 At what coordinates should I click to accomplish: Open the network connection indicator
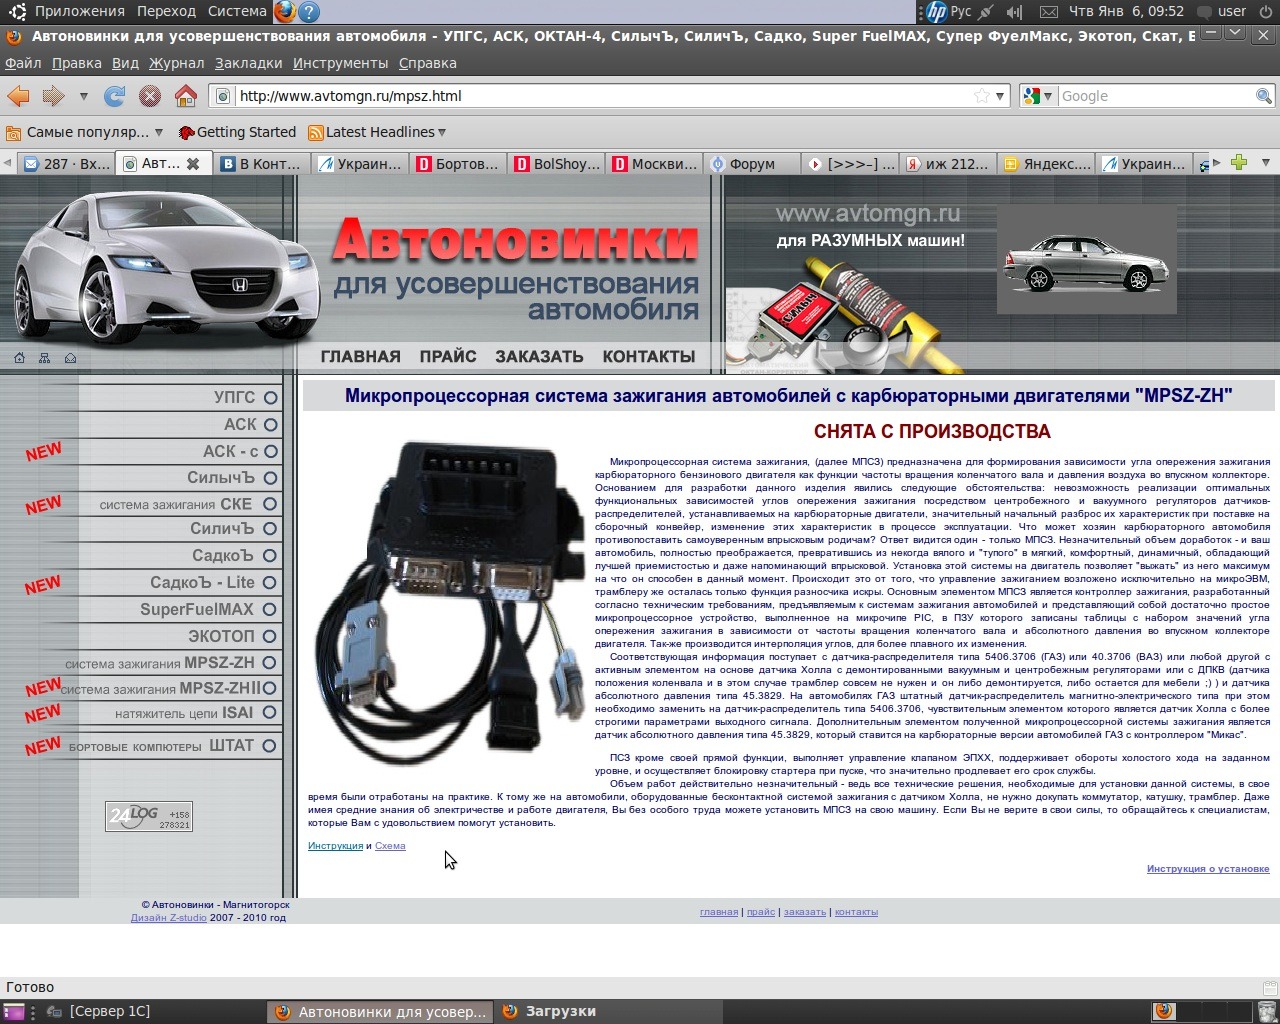click(987, 12)
